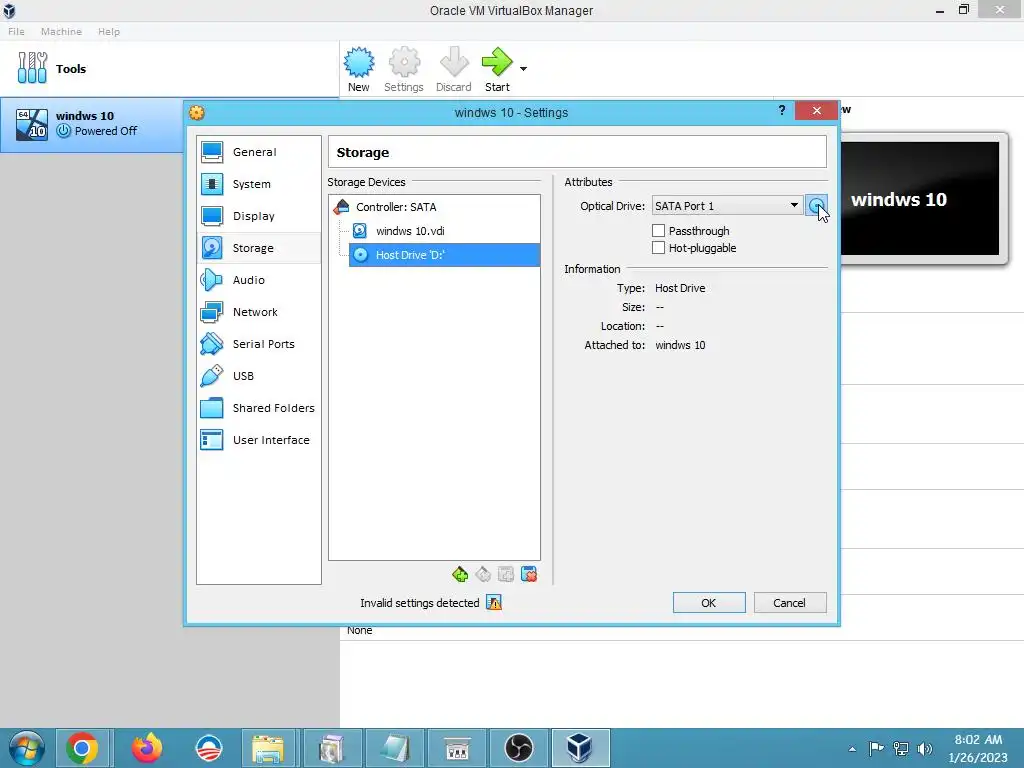This screenshot has height=768, width=1024.
Task: Open the System settings category
Action: coord(259,184)
